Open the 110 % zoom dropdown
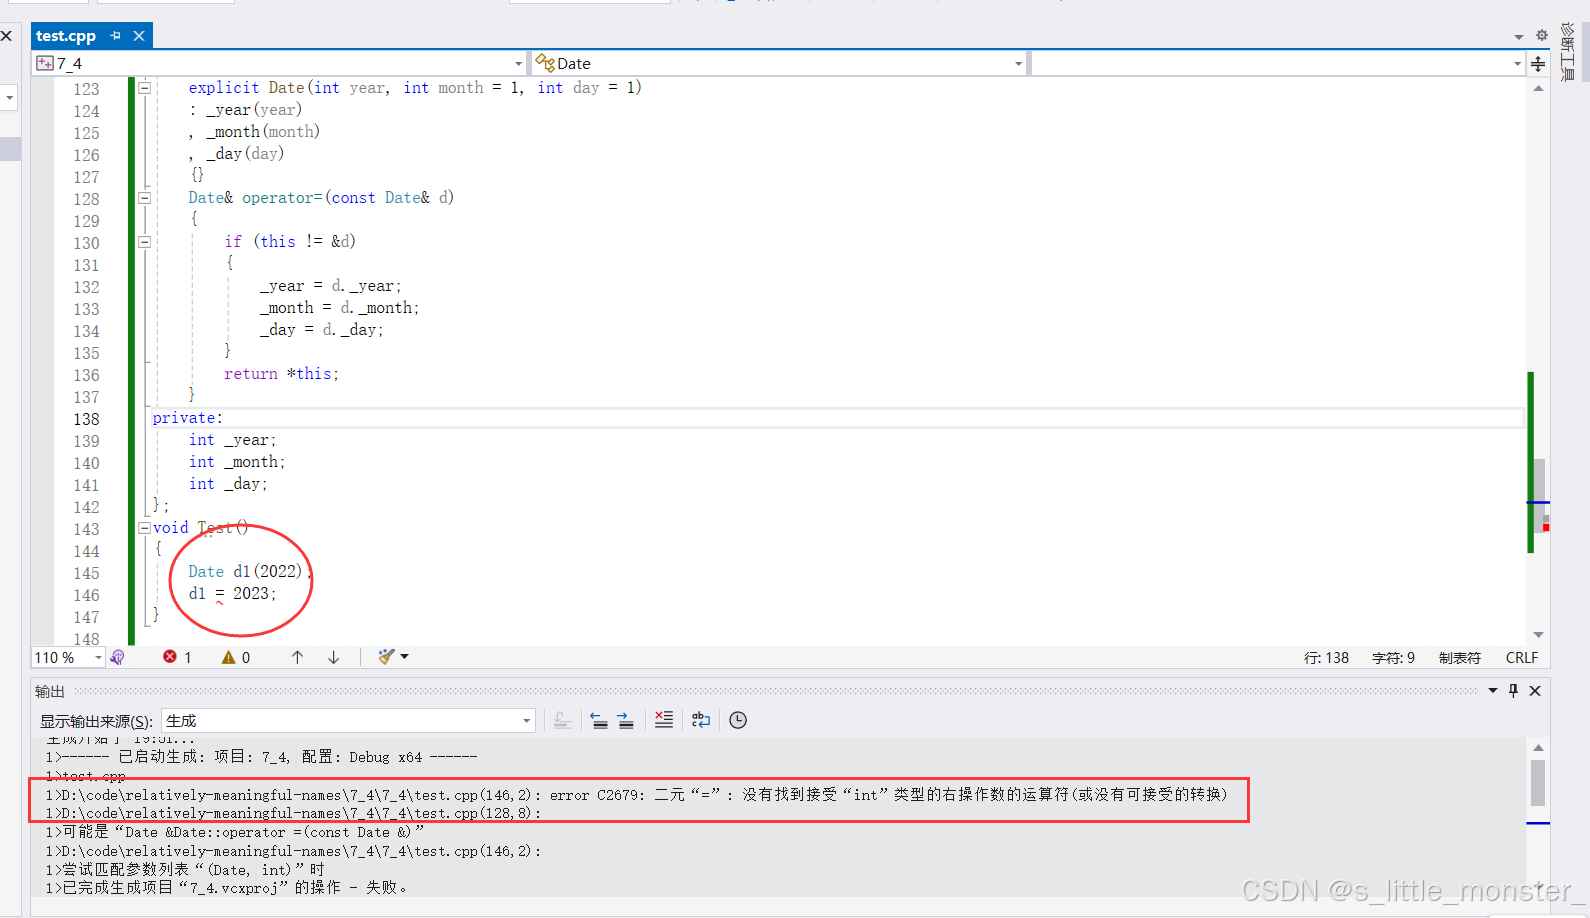This screenshot has height=918, width=1590. [98, 657]
